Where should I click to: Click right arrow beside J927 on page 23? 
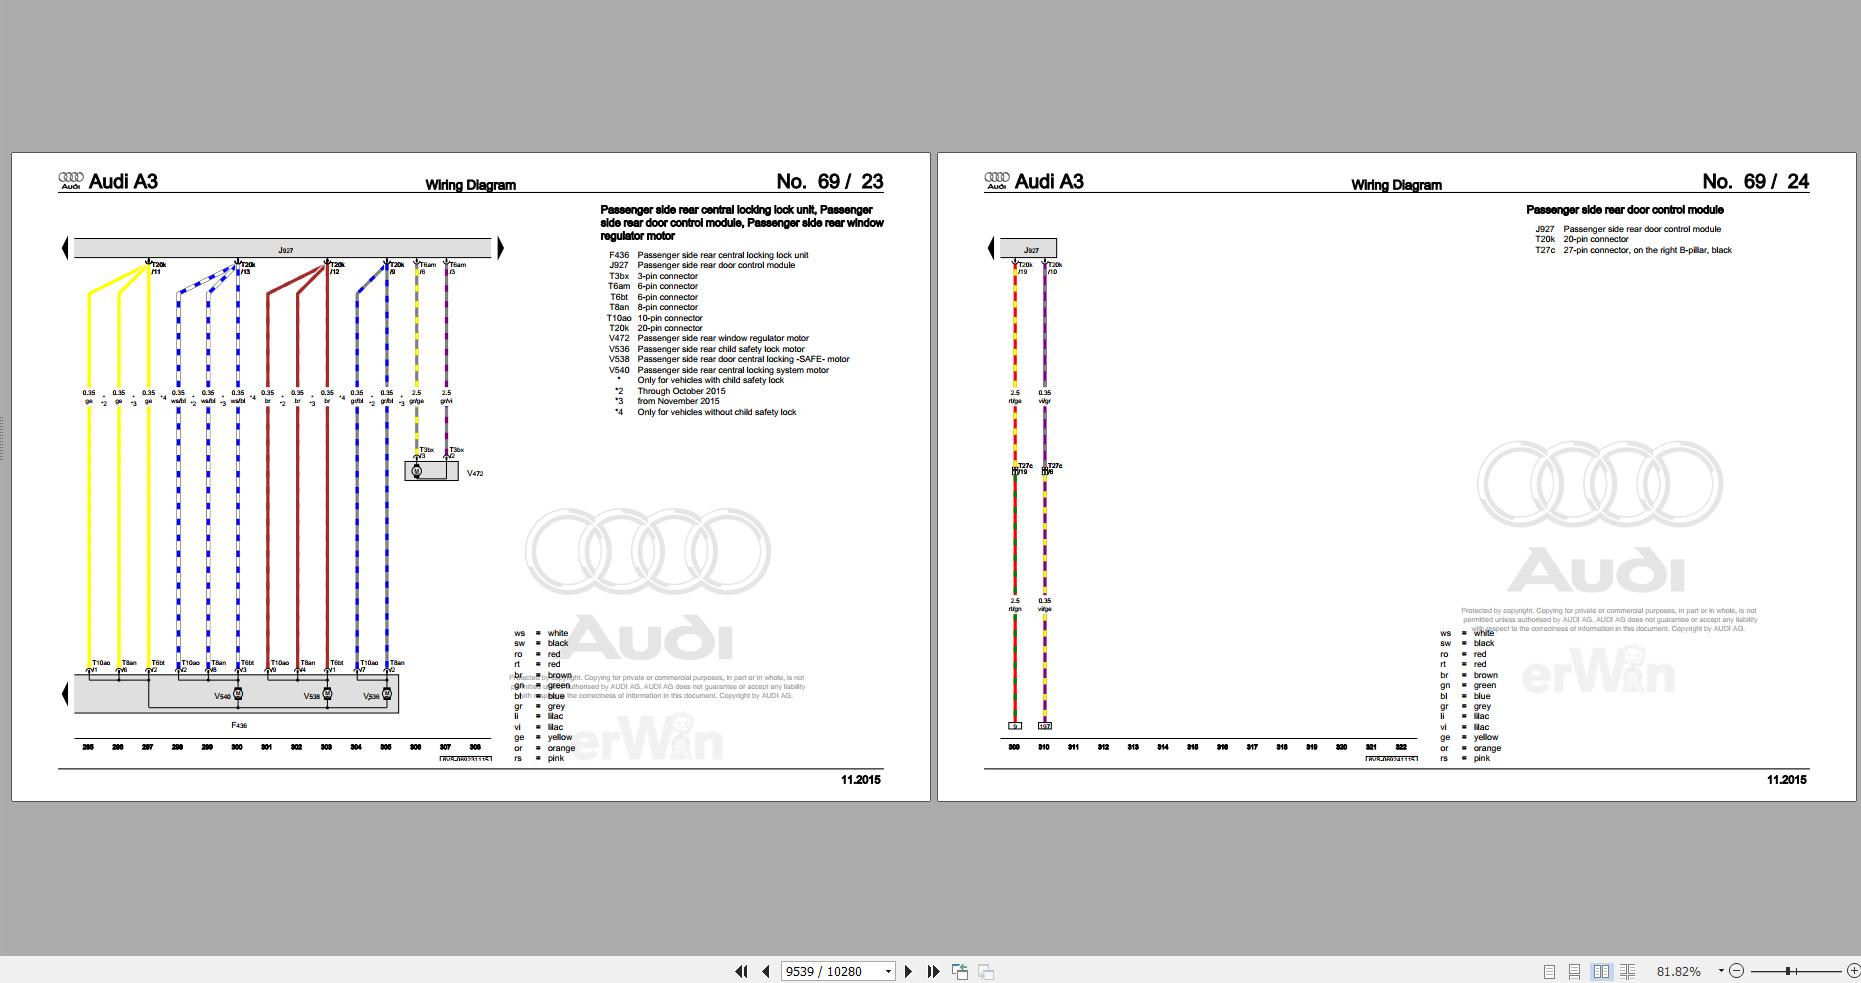pos(500,248)
